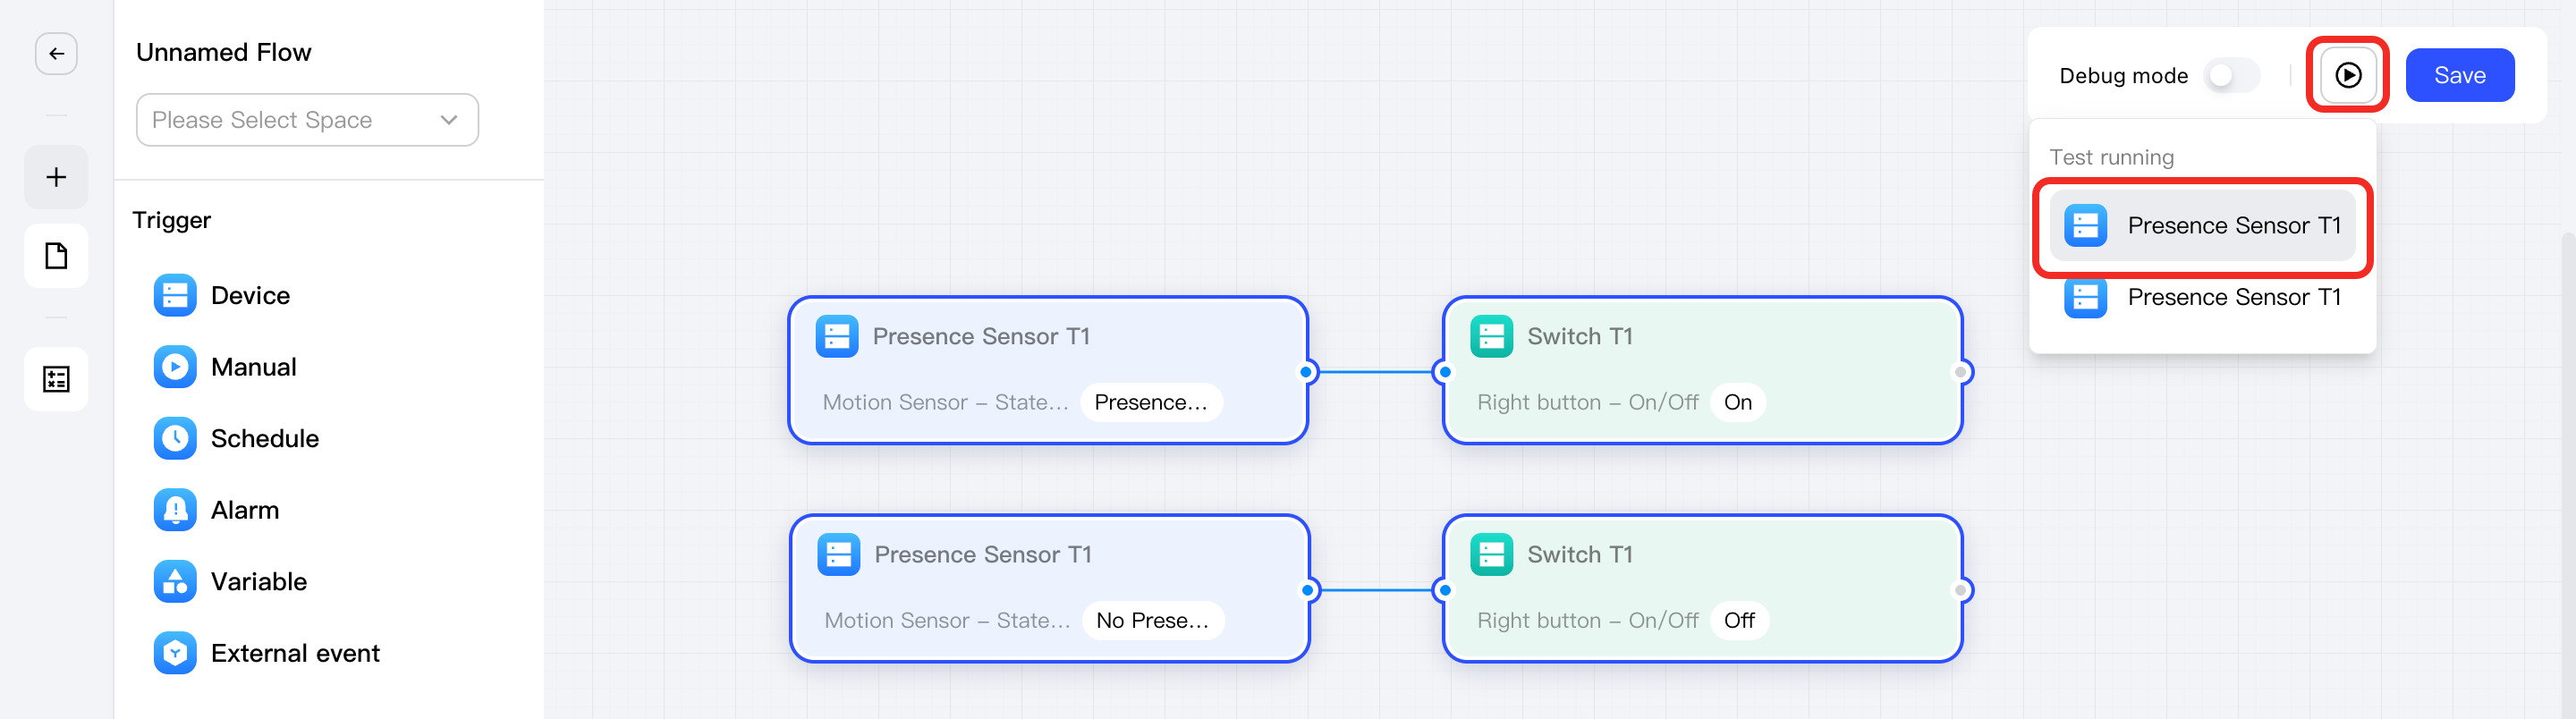Image resolution: width=2576 pixels, height=719 pixels.
Task: Click the Schedule trigger label
Action: [x=265, y=438]
